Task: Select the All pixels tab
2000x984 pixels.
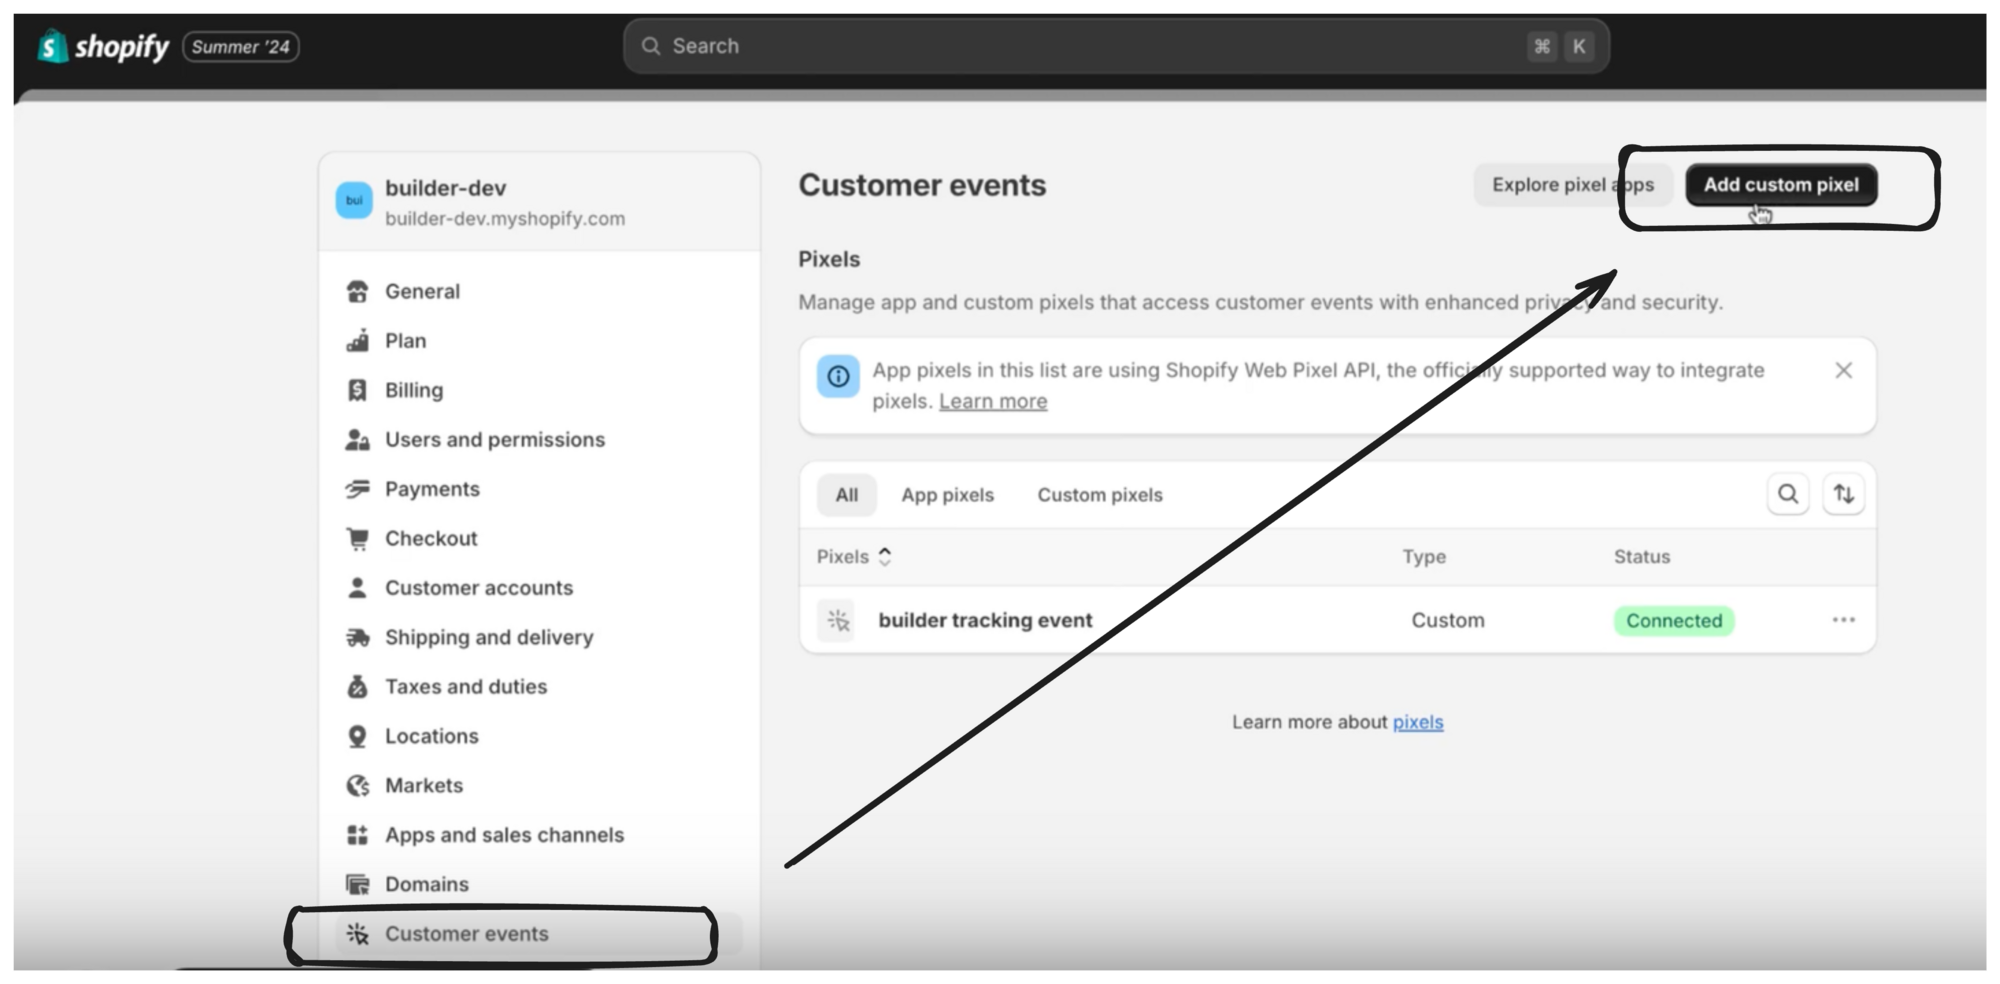Action: point(846,495)
